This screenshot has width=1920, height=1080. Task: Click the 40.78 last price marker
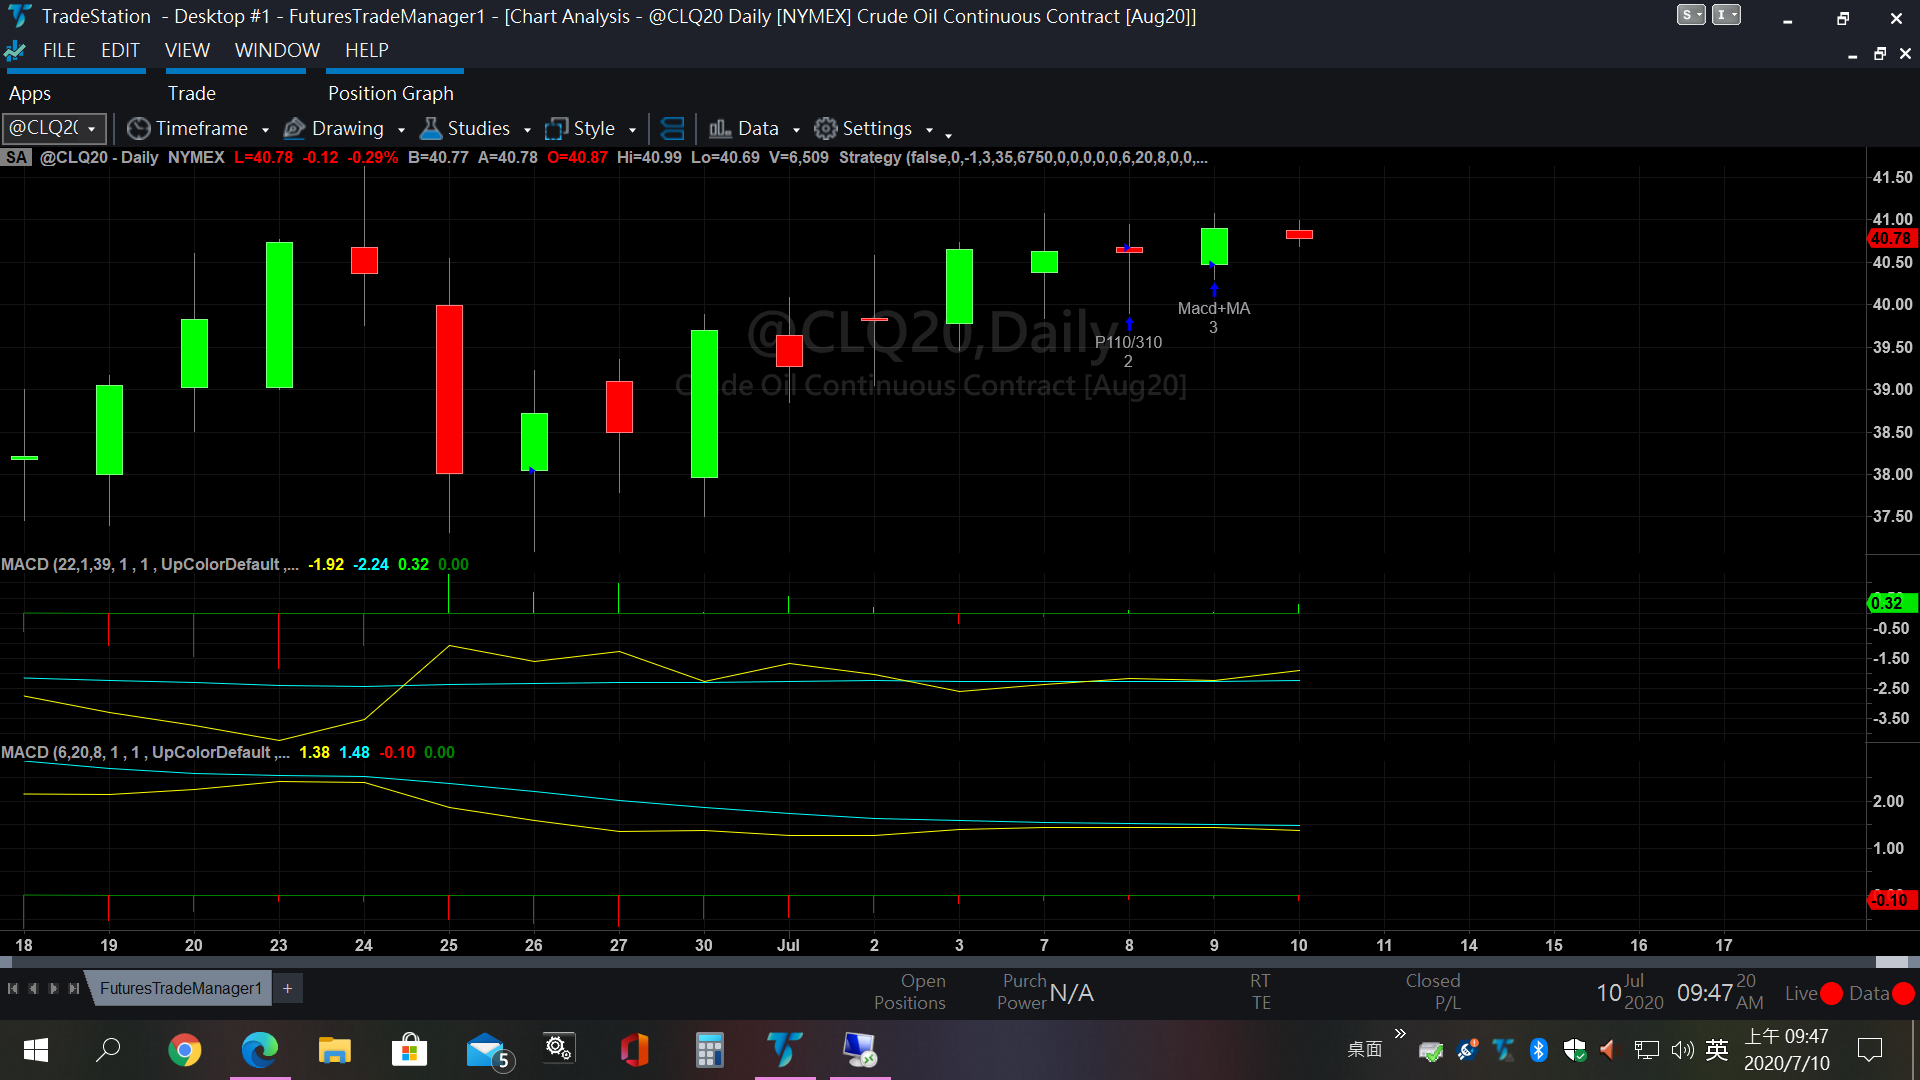click(x=1891, y=238)
